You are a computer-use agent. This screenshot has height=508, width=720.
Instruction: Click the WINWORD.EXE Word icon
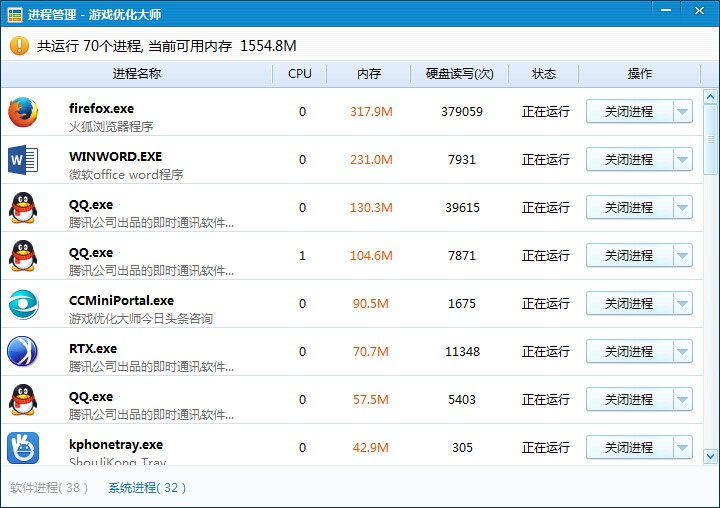click(x=22, y=160)
